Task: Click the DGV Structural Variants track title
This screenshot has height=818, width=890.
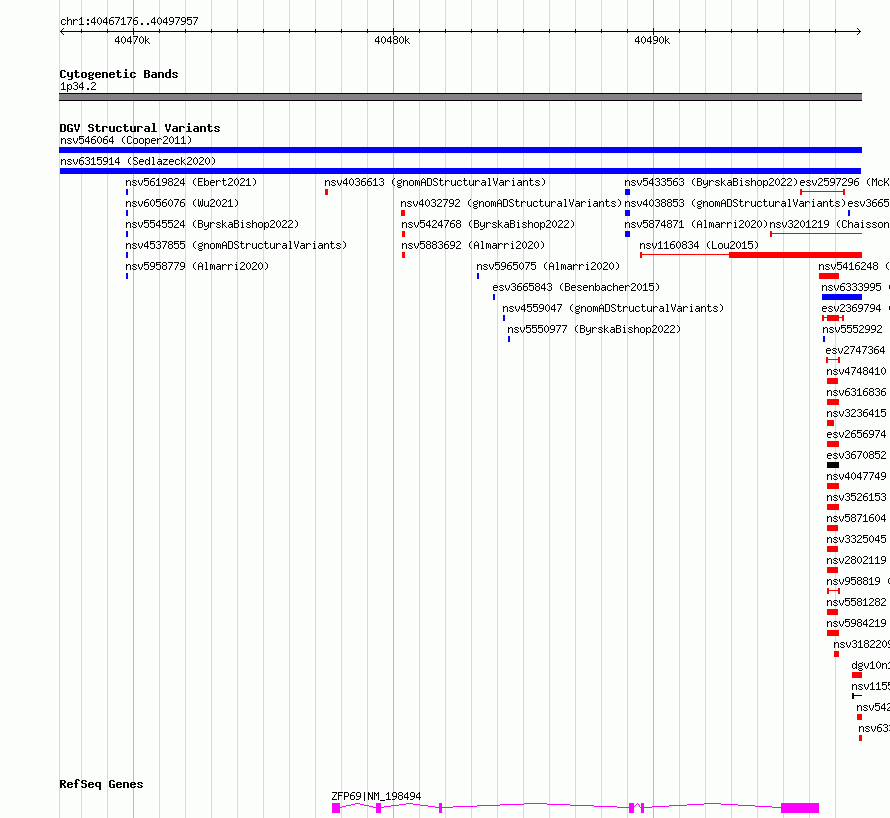Action: point(140,128)
